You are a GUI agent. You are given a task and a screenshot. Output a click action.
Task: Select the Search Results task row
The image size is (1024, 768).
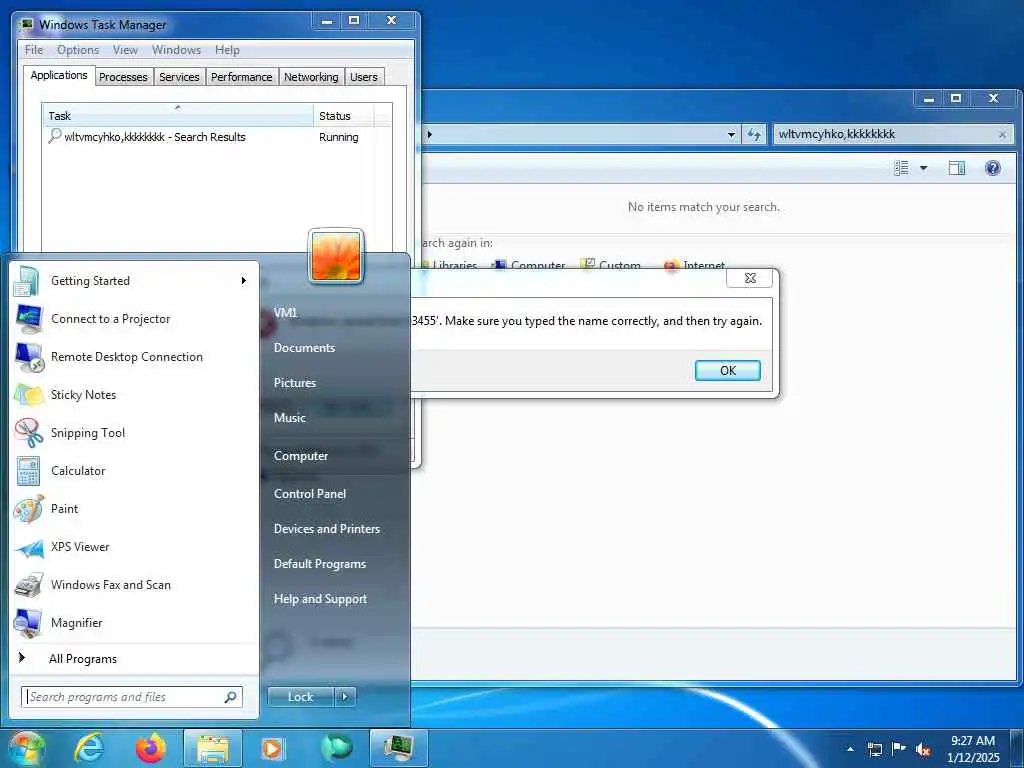tap(217, 137)
